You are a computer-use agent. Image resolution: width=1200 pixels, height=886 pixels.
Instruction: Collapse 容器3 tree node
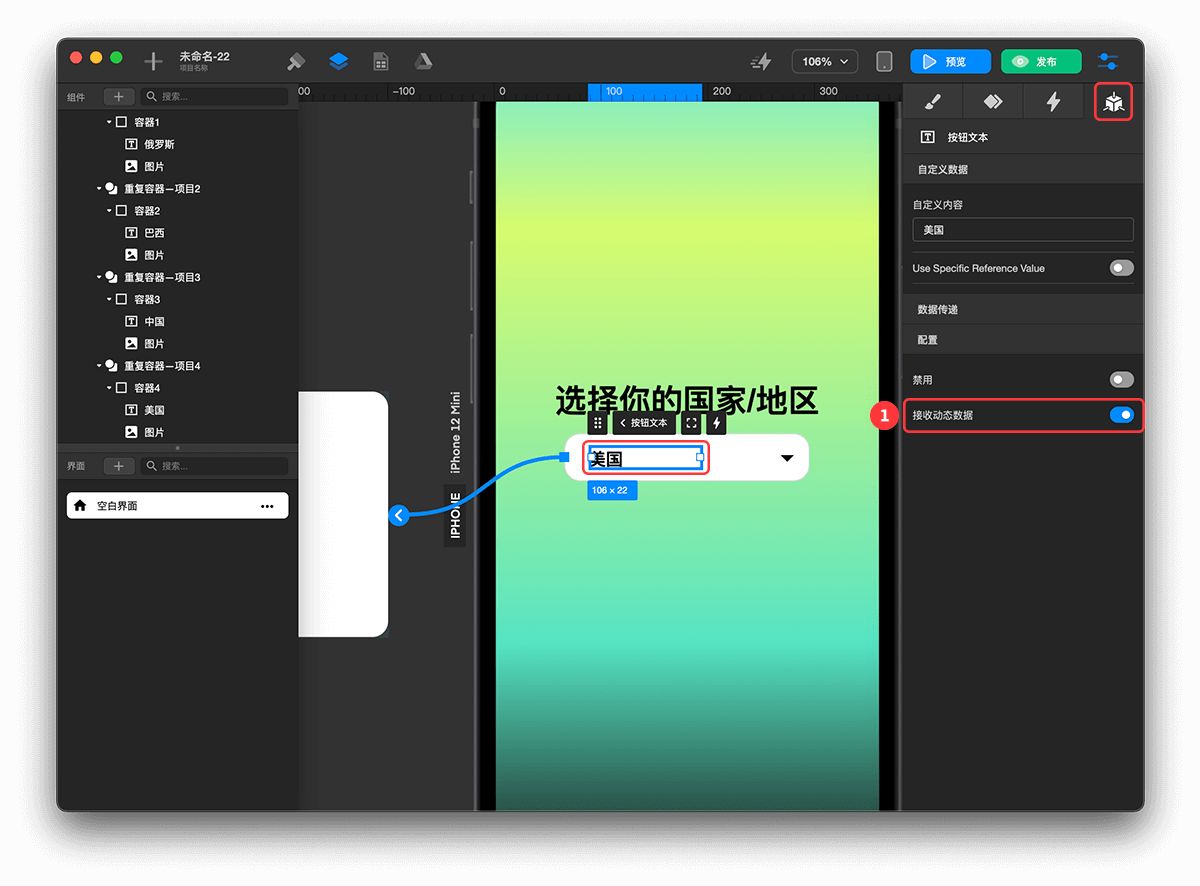[109, 299]
